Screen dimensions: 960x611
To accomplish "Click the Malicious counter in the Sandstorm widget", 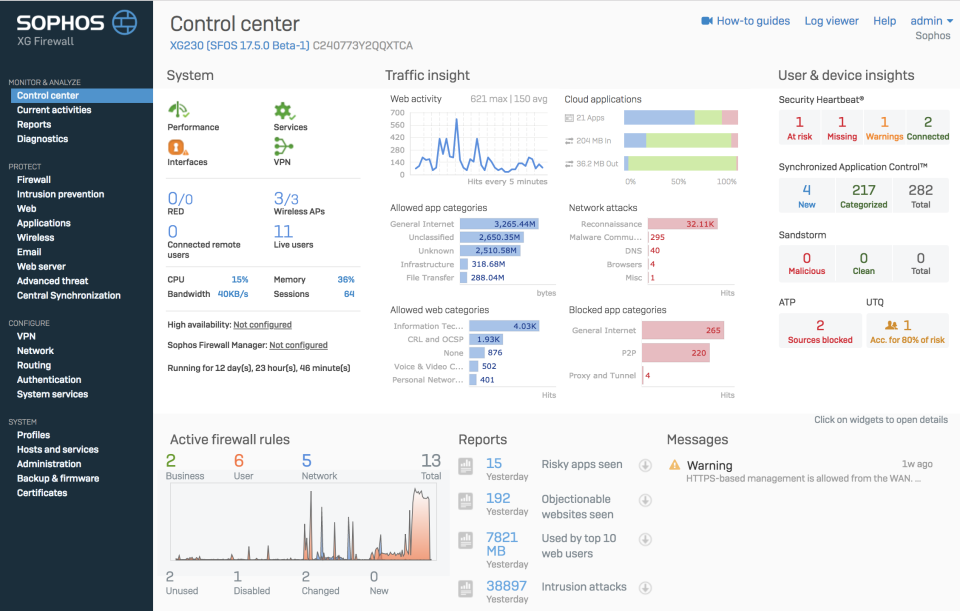I will [806, 263].
